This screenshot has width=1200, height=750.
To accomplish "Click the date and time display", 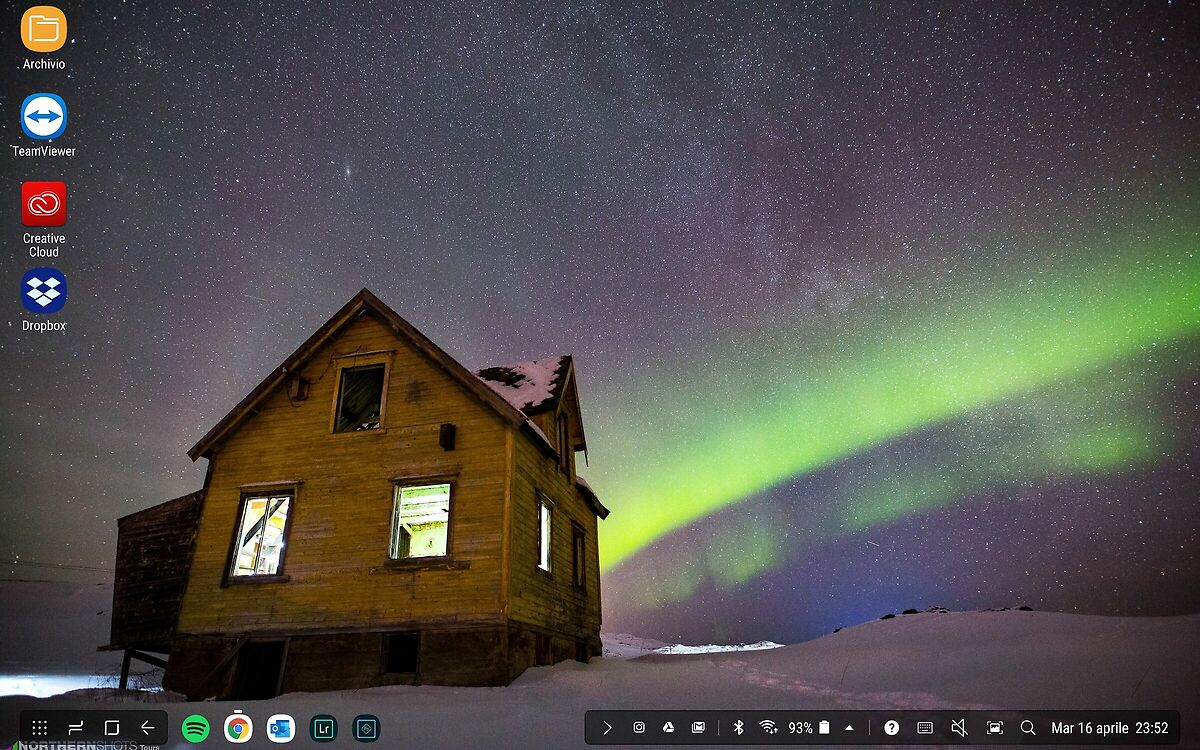I will coord(1109,728).
